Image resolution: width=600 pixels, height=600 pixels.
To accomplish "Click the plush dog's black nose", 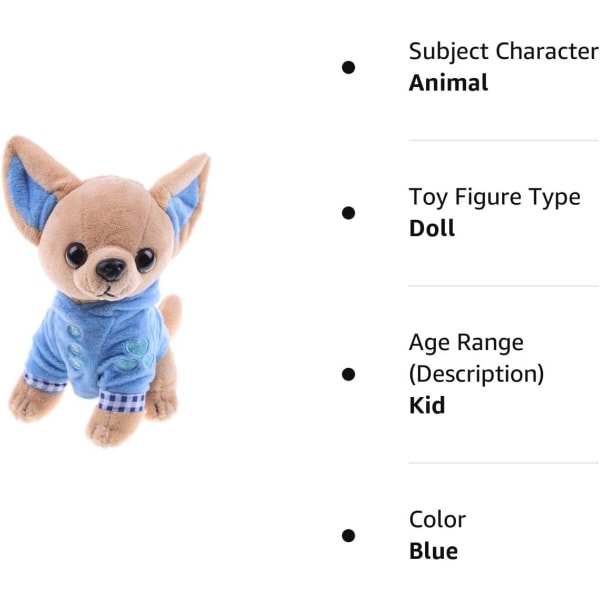I will 111,269.
